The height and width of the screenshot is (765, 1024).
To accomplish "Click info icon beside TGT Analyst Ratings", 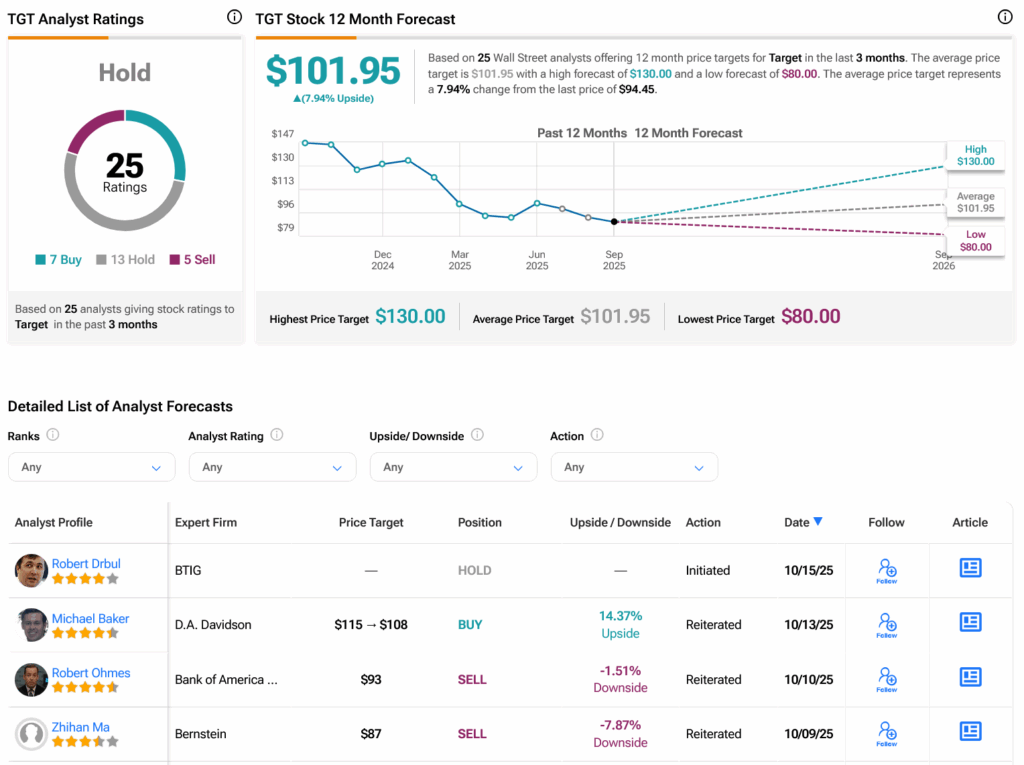I will 234,17.
